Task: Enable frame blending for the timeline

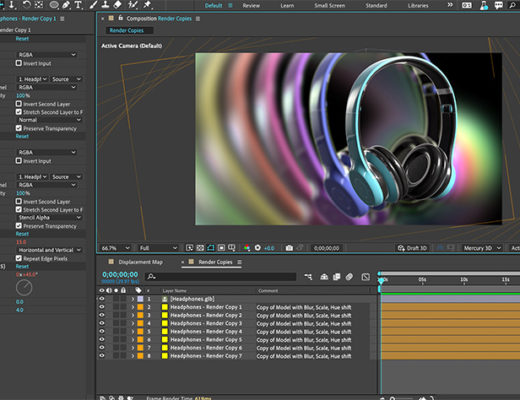Action: coord(337,277)
